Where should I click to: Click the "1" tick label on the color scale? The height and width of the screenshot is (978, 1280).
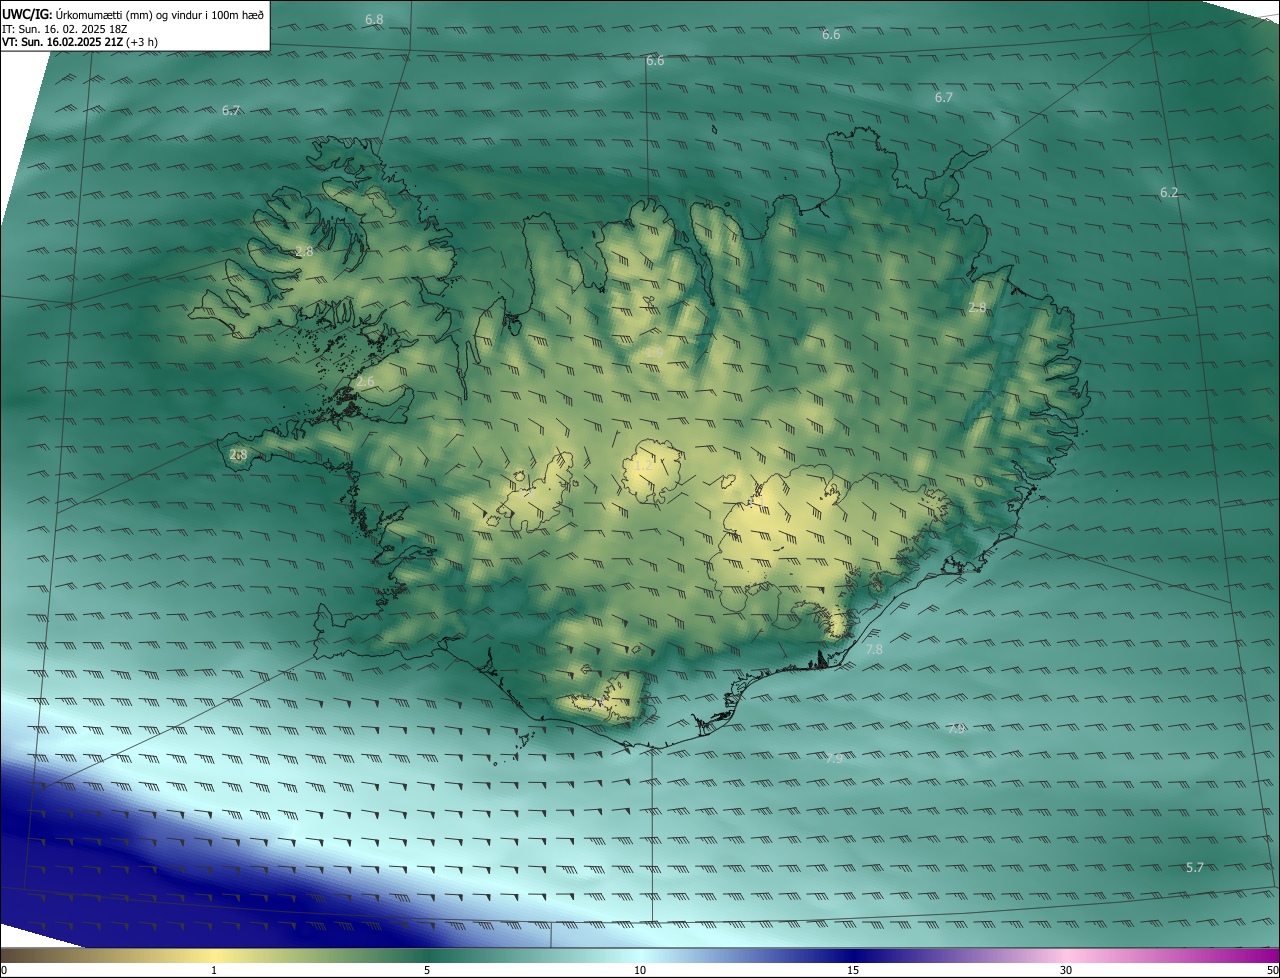coord(214,970)
